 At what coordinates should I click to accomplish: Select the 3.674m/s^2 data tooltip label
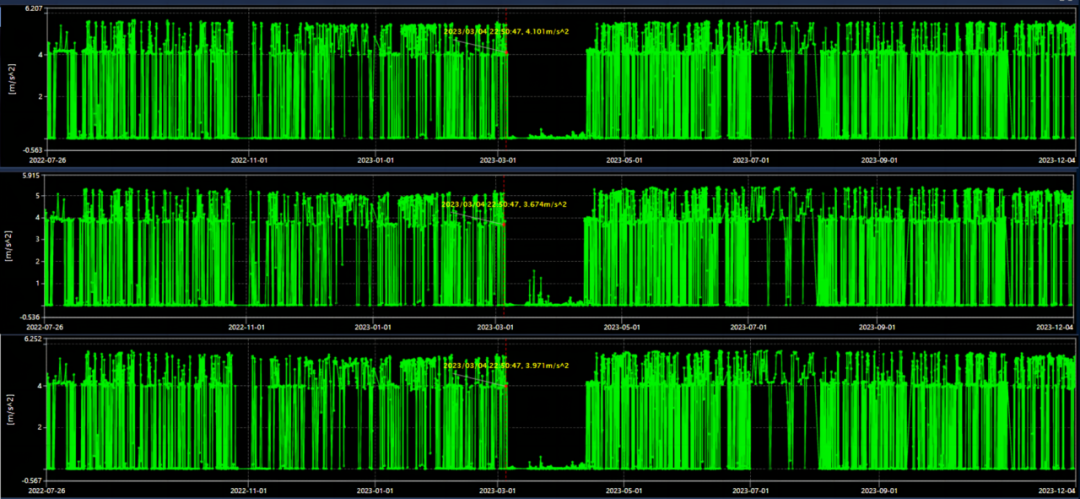pos(504,204)
